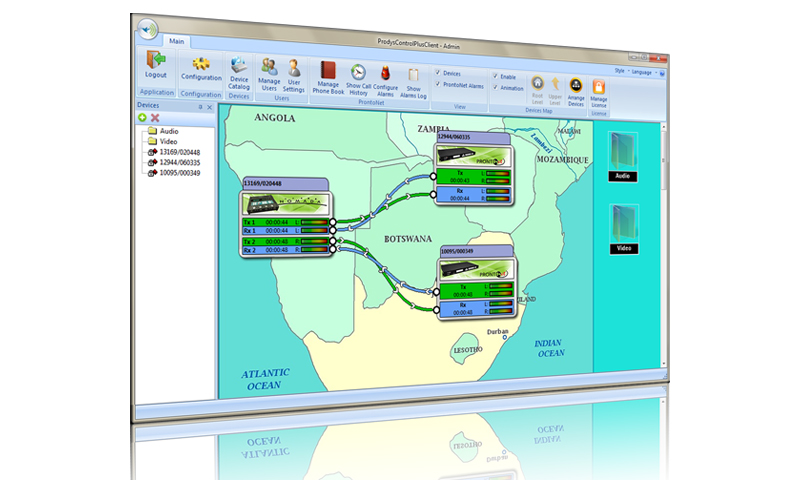Toggle the ProntoNet Alarms checkbox
This screenshot has height=480, width=800.
point(437,86)
